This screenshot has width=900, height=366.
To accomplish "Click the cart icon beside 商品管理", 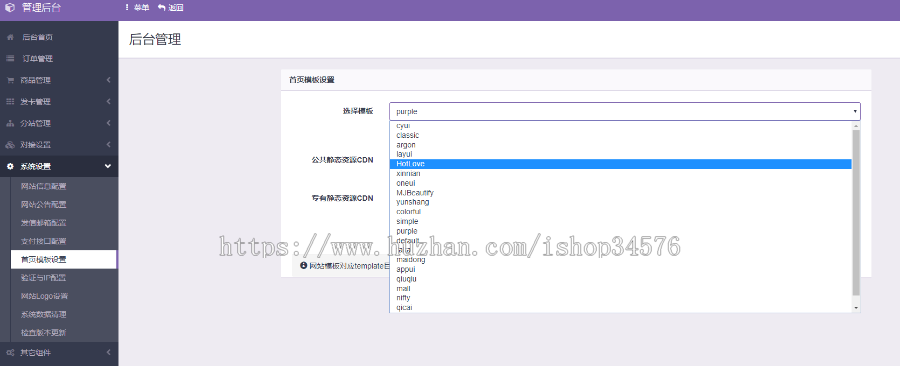I will coord(10,80).
